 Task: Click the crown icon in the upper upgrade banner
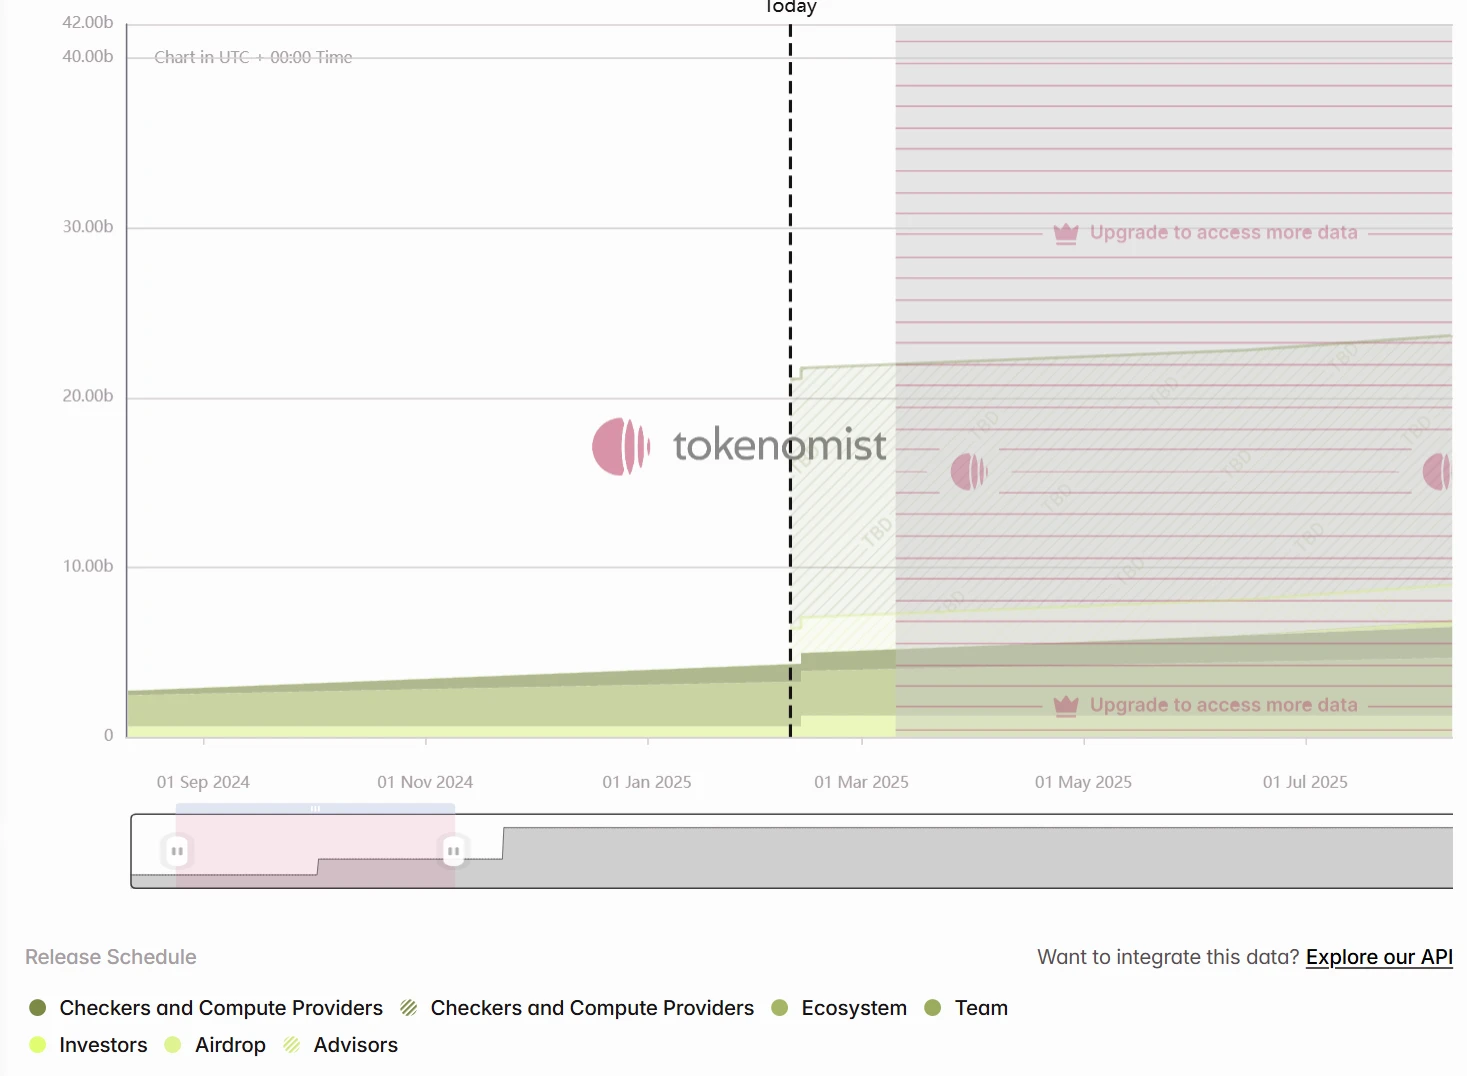click(x=1066, y=233)
